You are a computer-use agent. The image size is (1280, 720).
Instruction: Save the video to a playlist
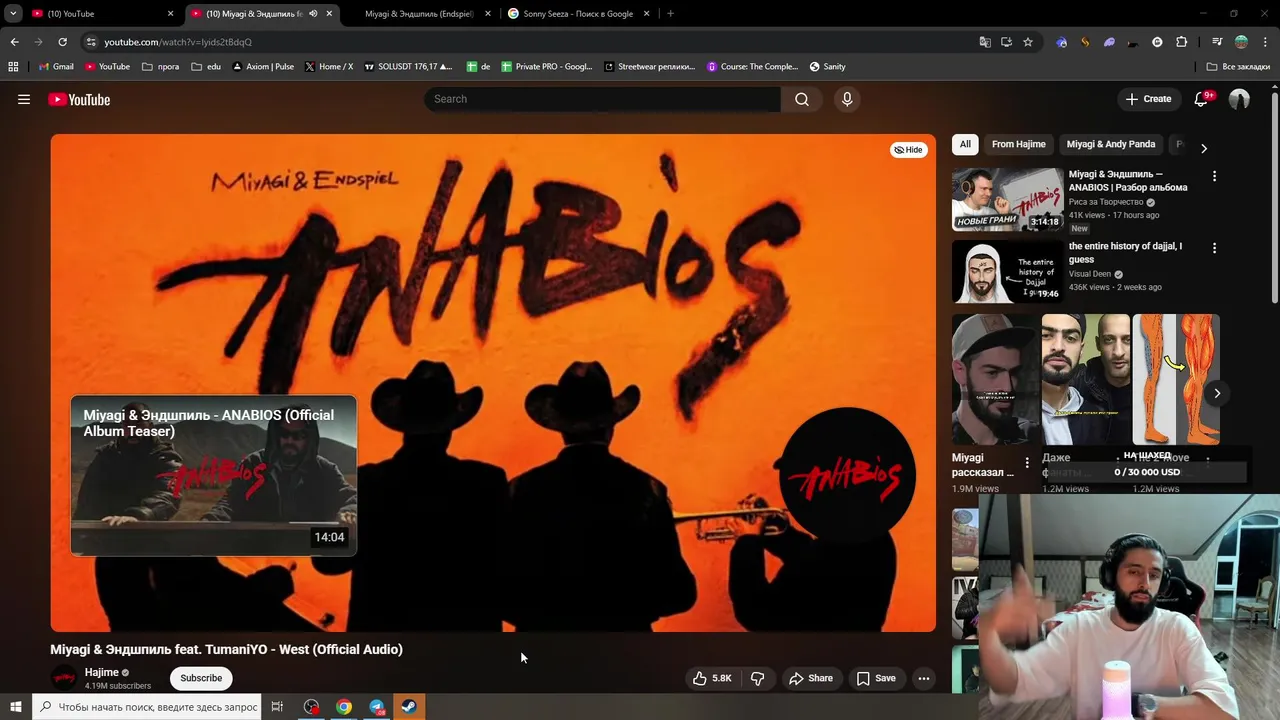(x=876, y=678)
